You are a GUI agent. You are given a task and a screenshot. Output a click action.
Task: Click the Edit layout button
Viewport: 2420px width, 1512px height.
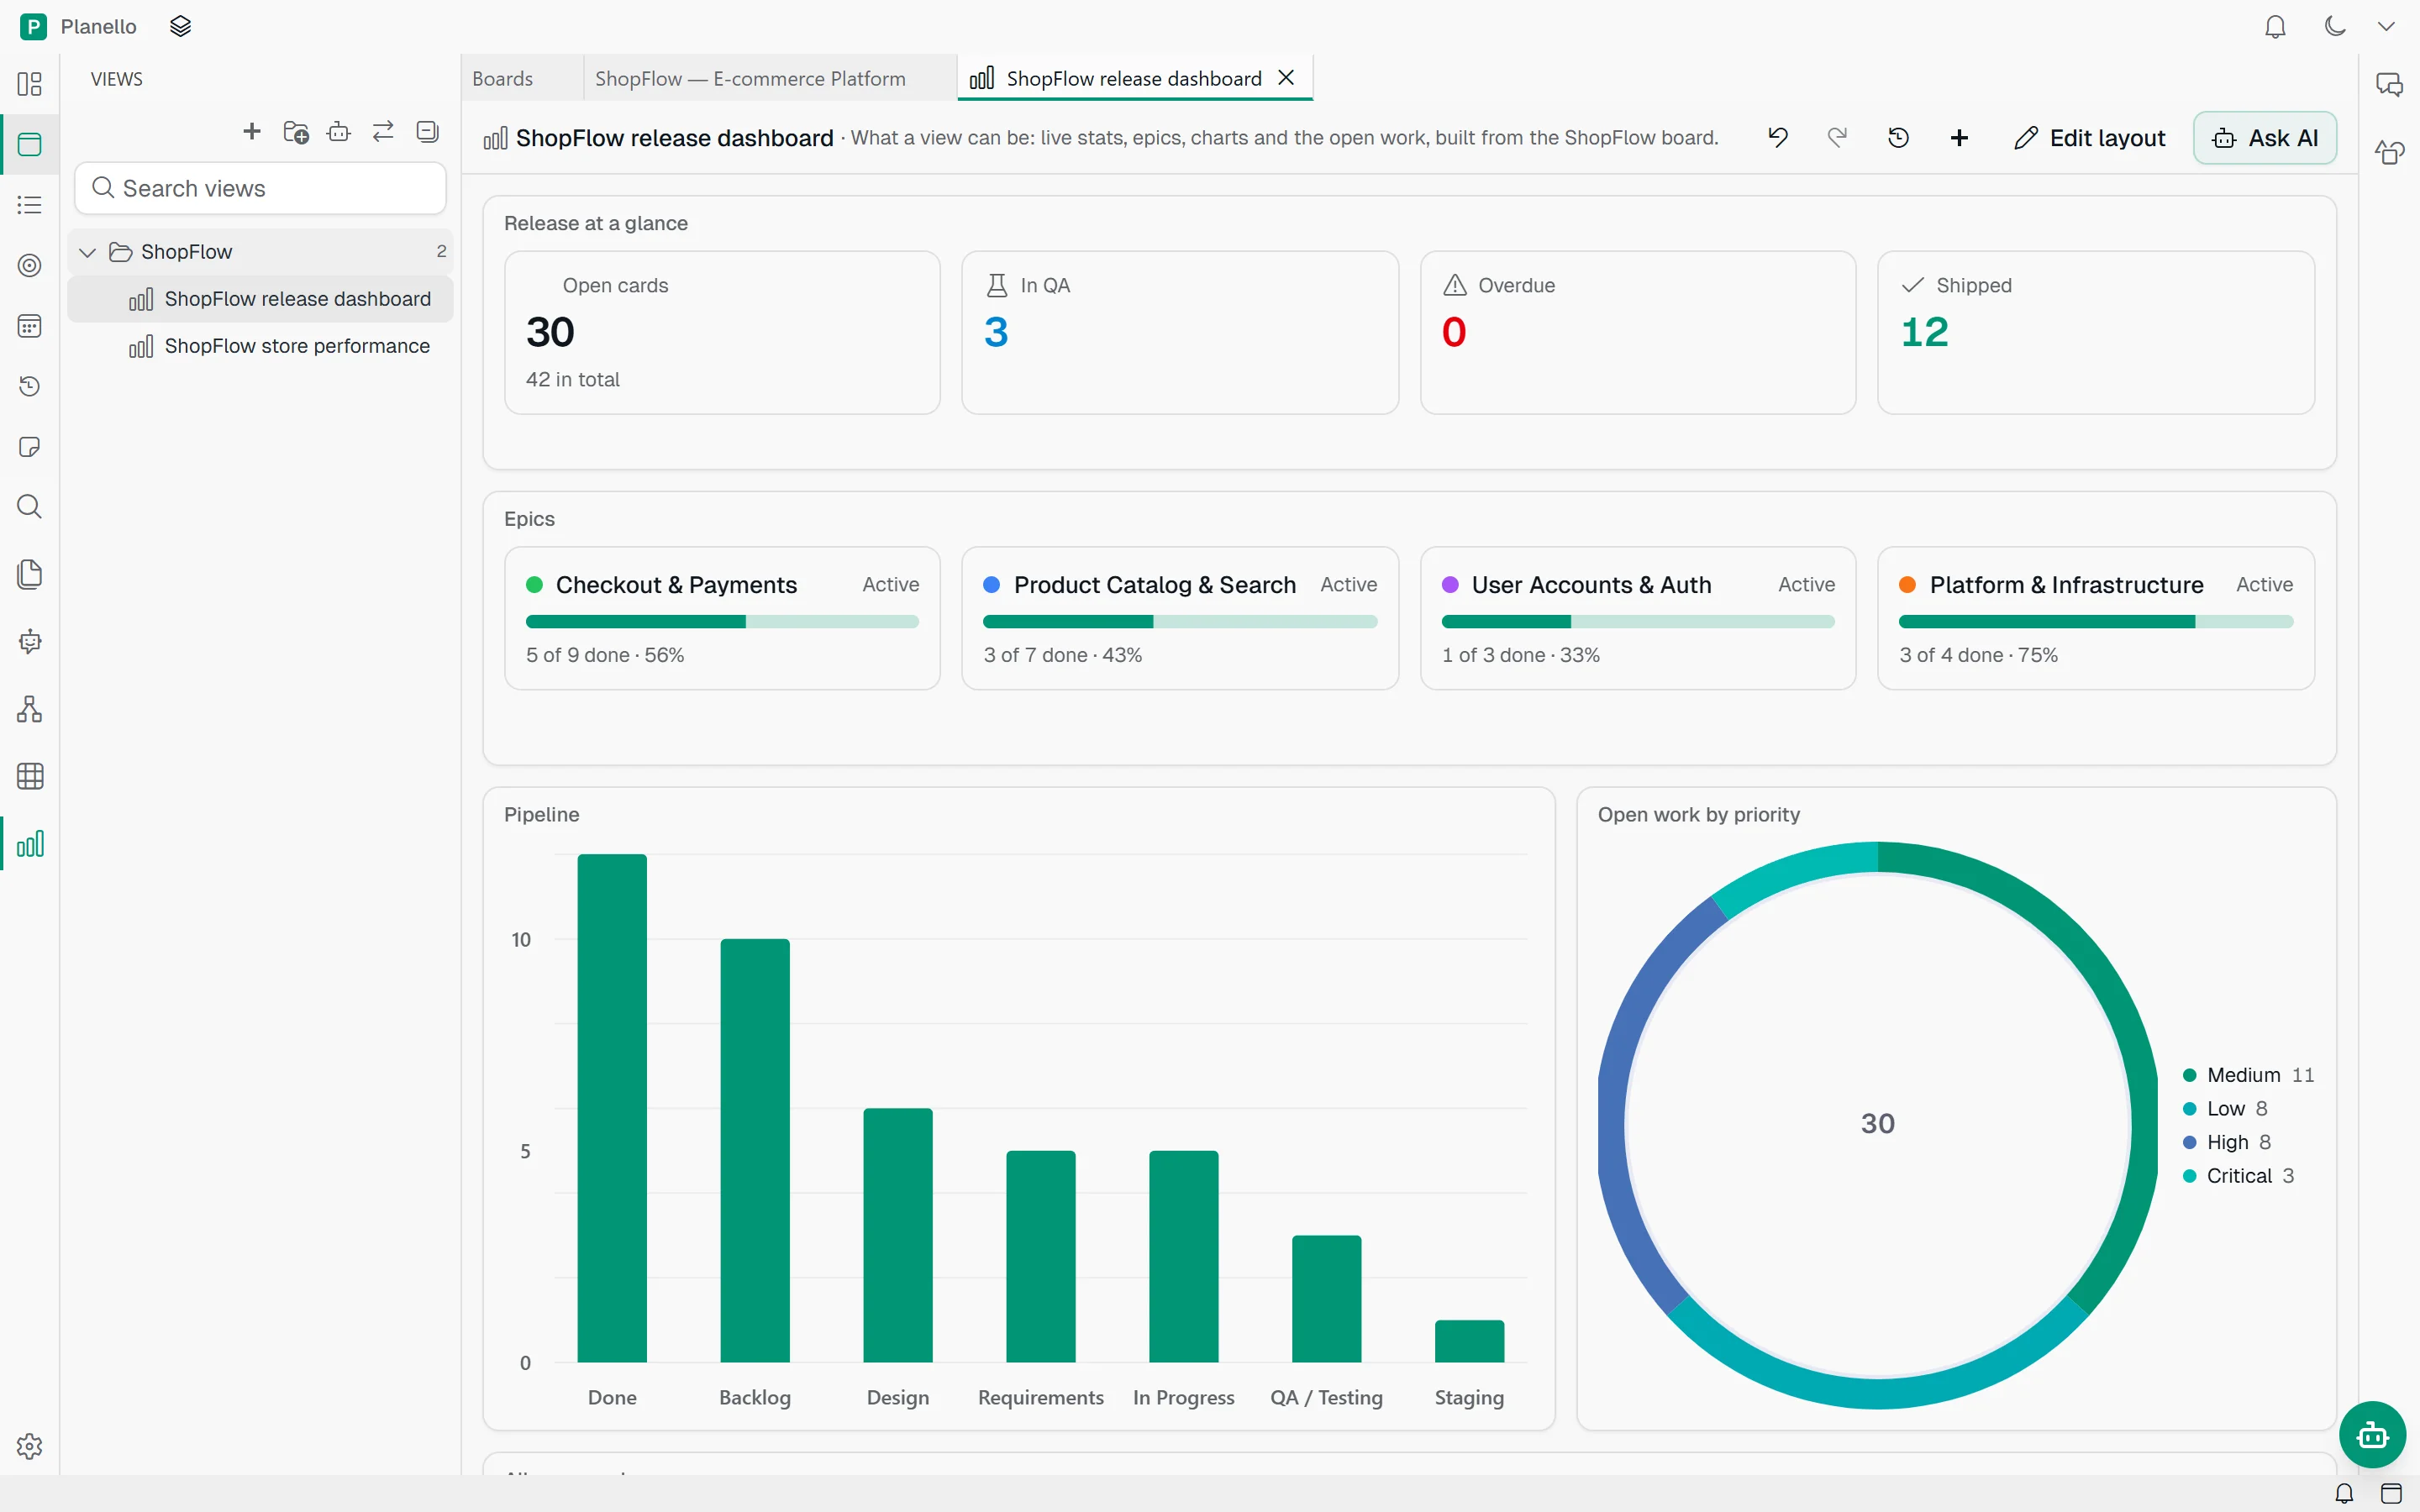2089,138
